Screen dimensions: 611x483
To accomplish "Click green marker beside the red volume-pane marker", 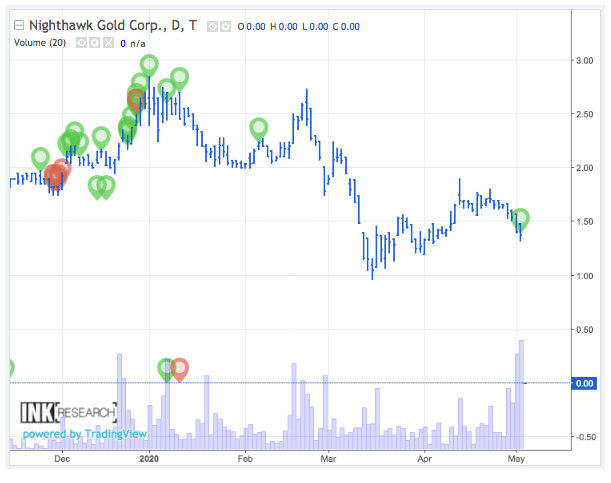I will (166, 369).
